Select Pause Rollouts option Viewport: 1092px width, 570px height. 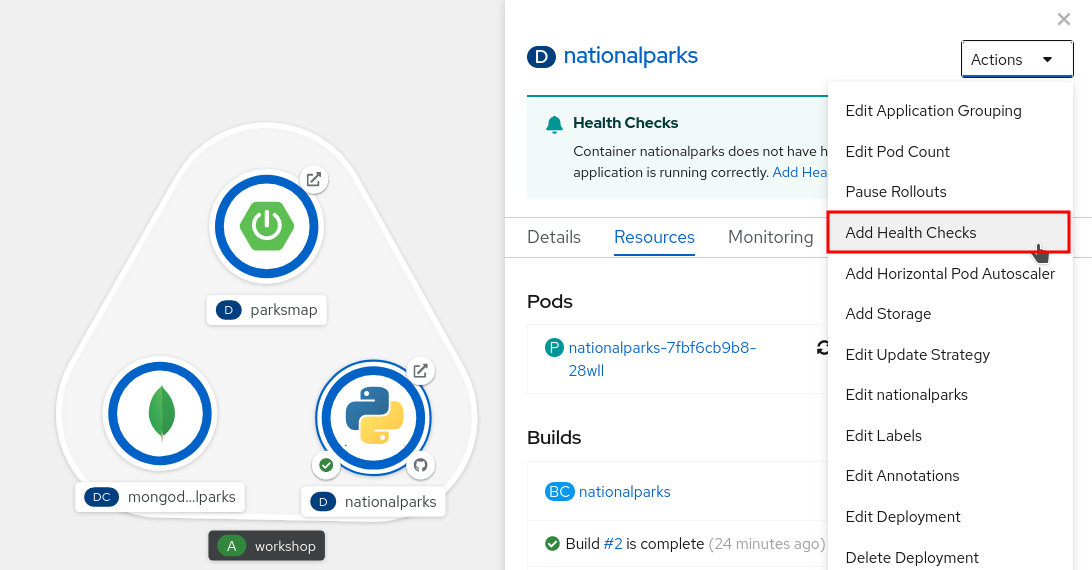pos(895,191)
